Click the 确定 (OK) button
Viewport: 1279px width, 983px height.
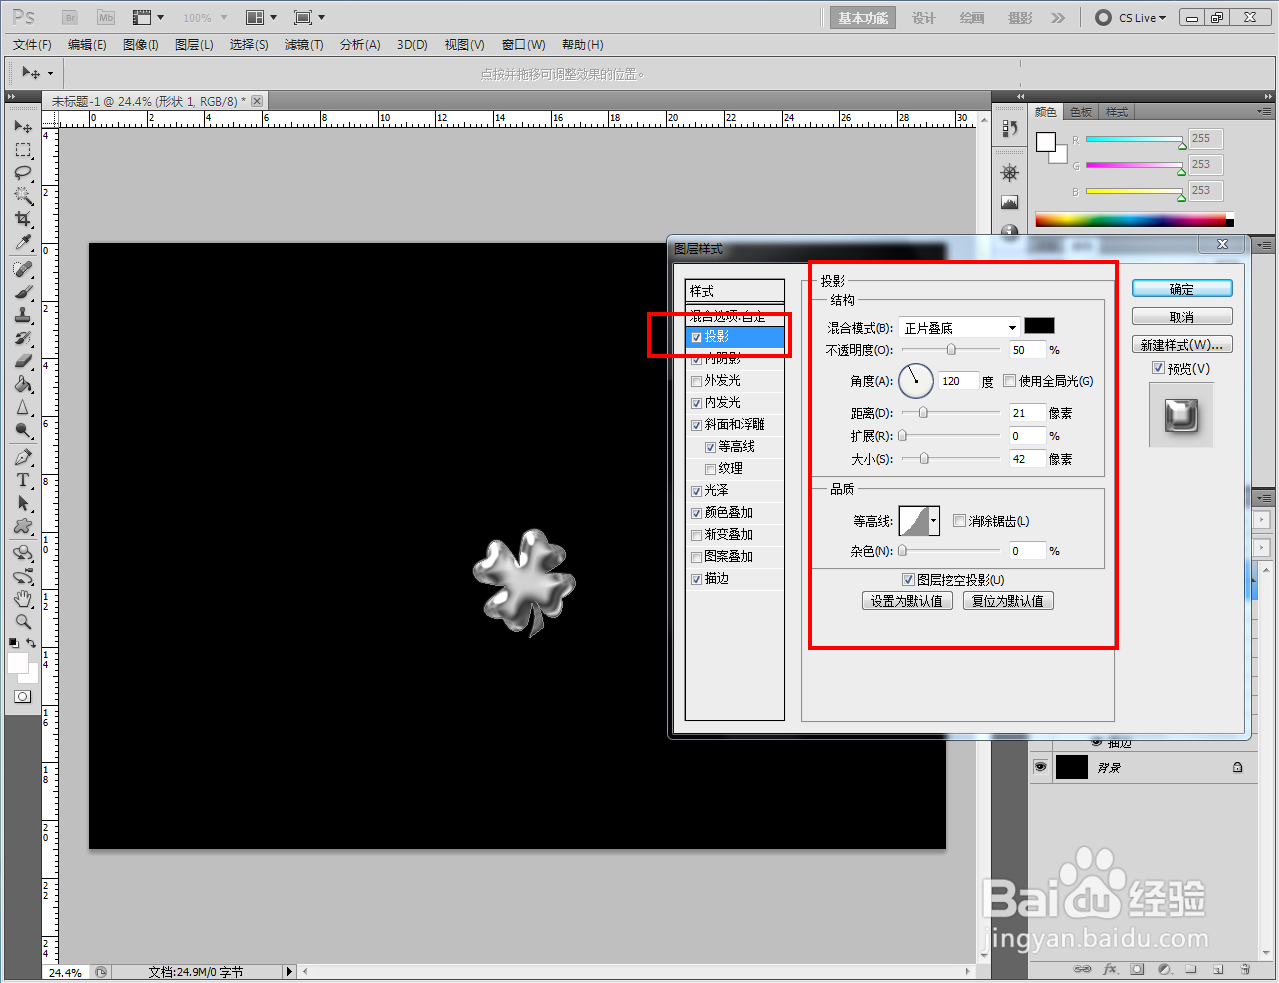tap(1182, 288)
